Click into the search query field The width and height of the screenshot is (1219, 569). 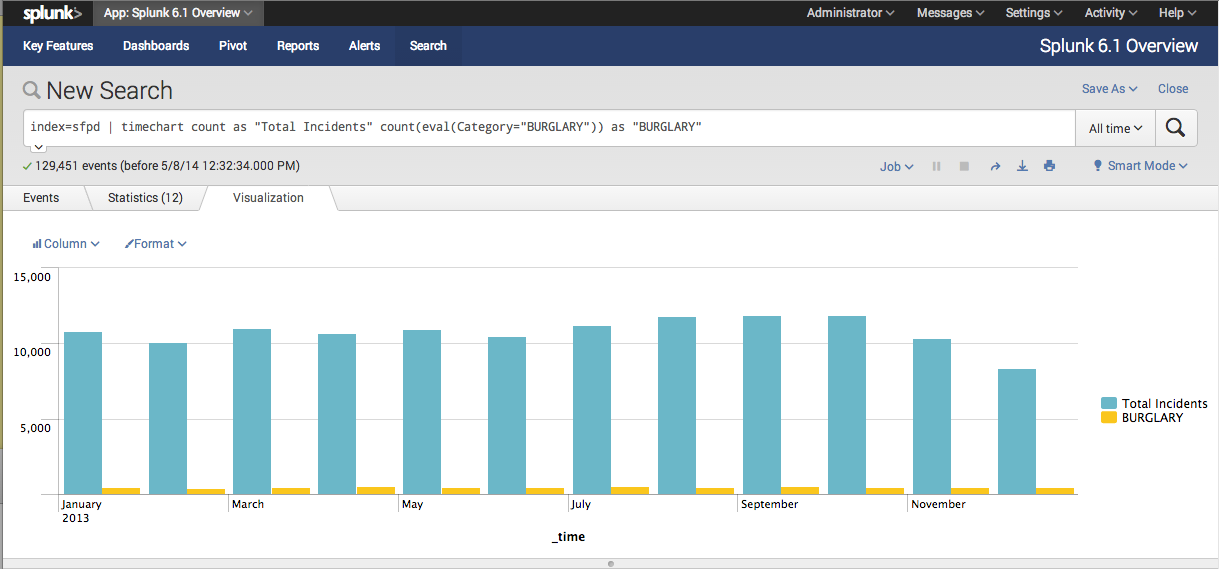(549, 128)
